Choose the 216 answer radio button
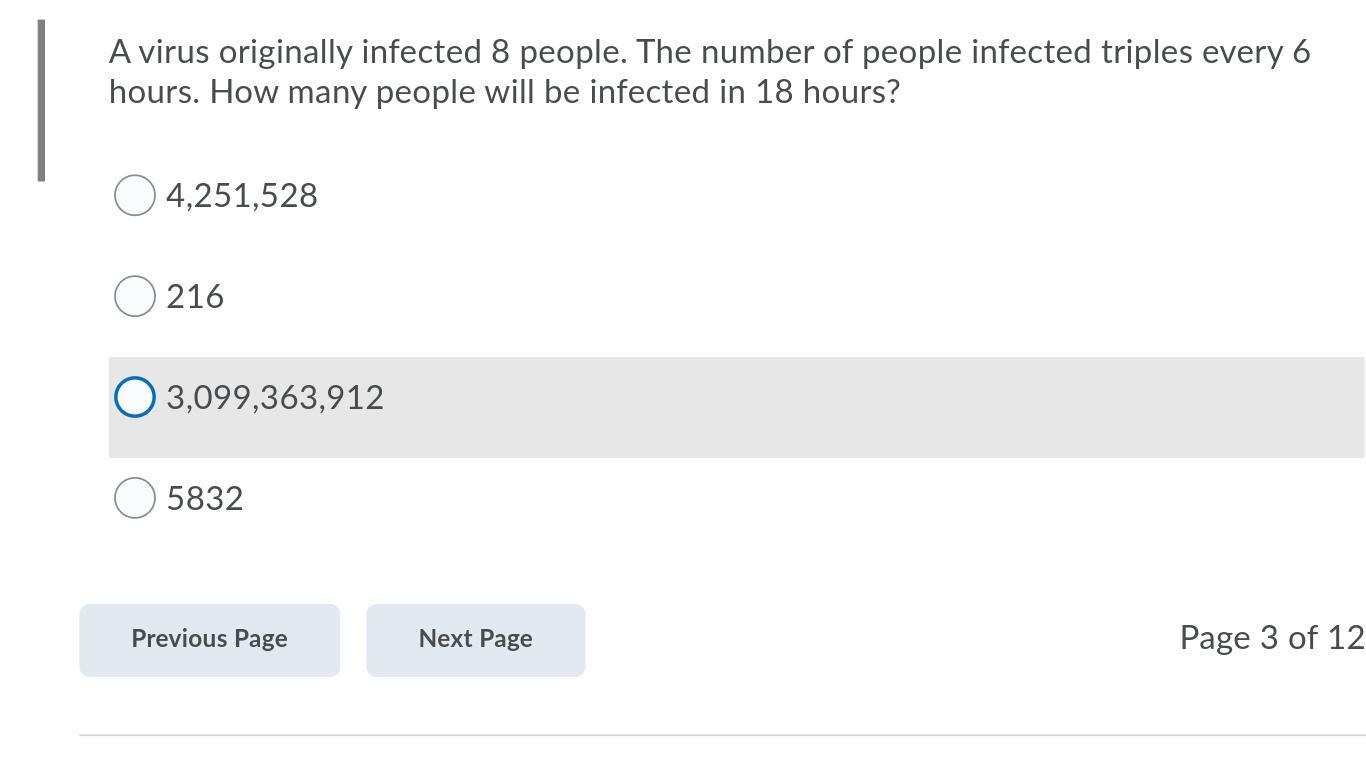This screenshot has height=768, width=1366. (135, 296)
